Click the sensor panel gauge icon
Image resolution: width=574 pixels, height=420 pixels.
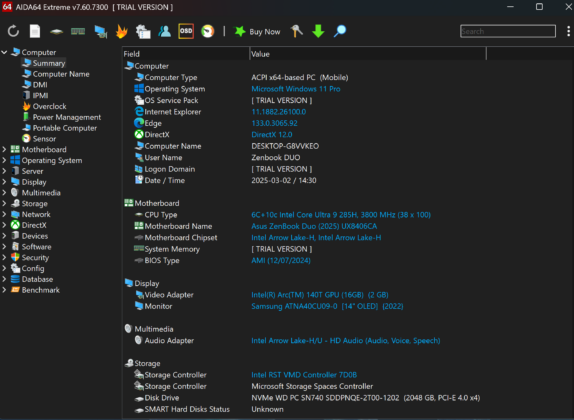tap(208, 31)
